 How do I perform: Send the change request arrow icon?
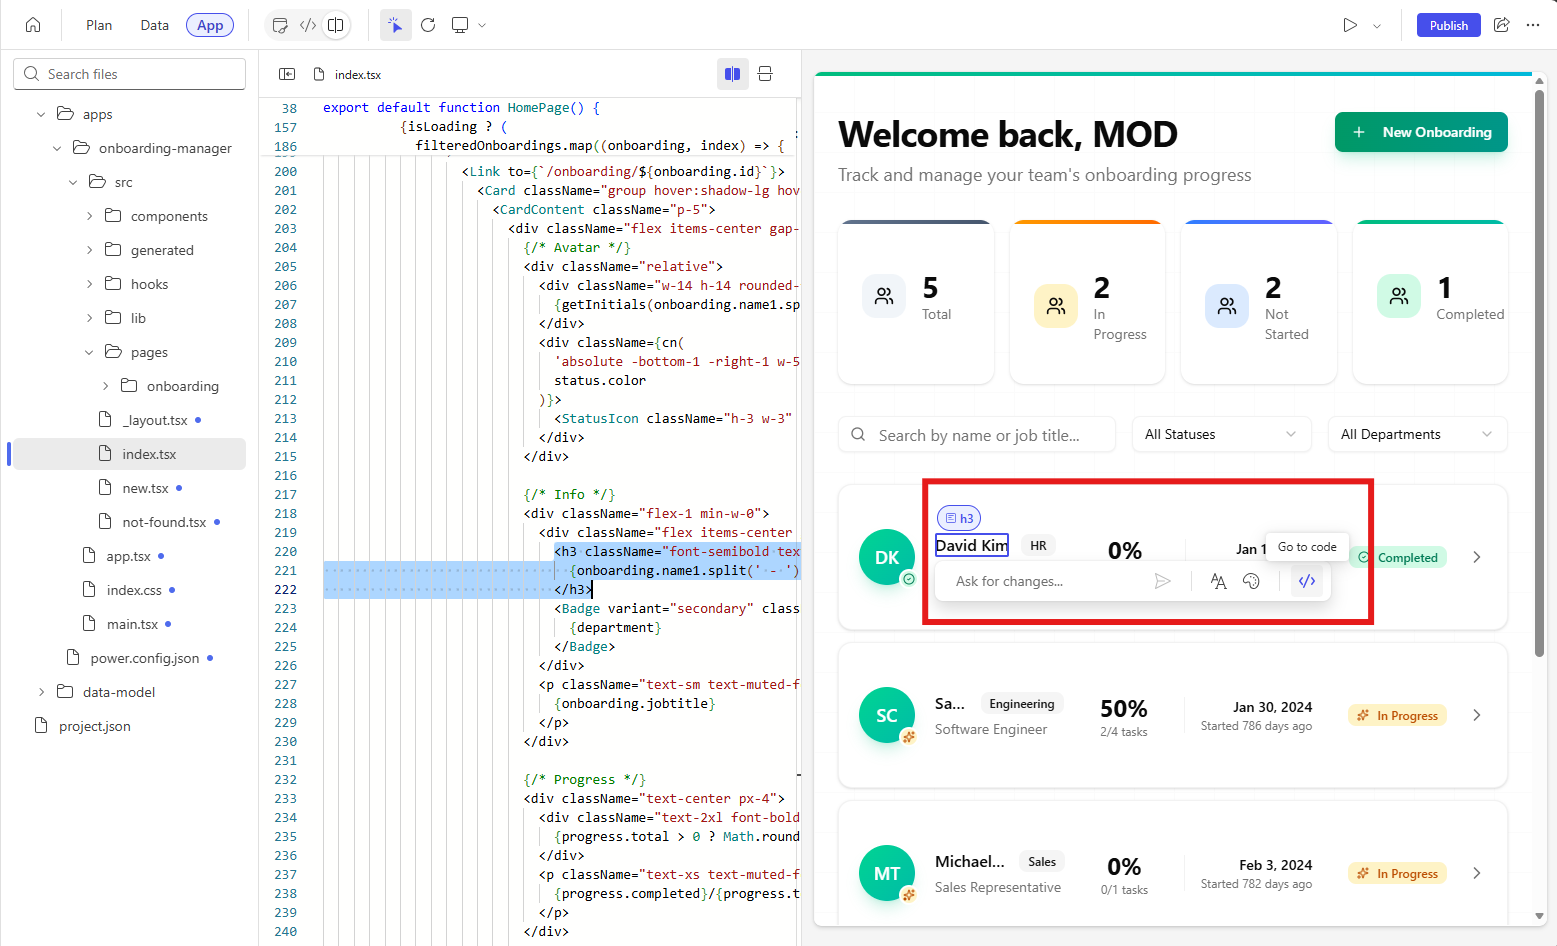(1162, 581)
